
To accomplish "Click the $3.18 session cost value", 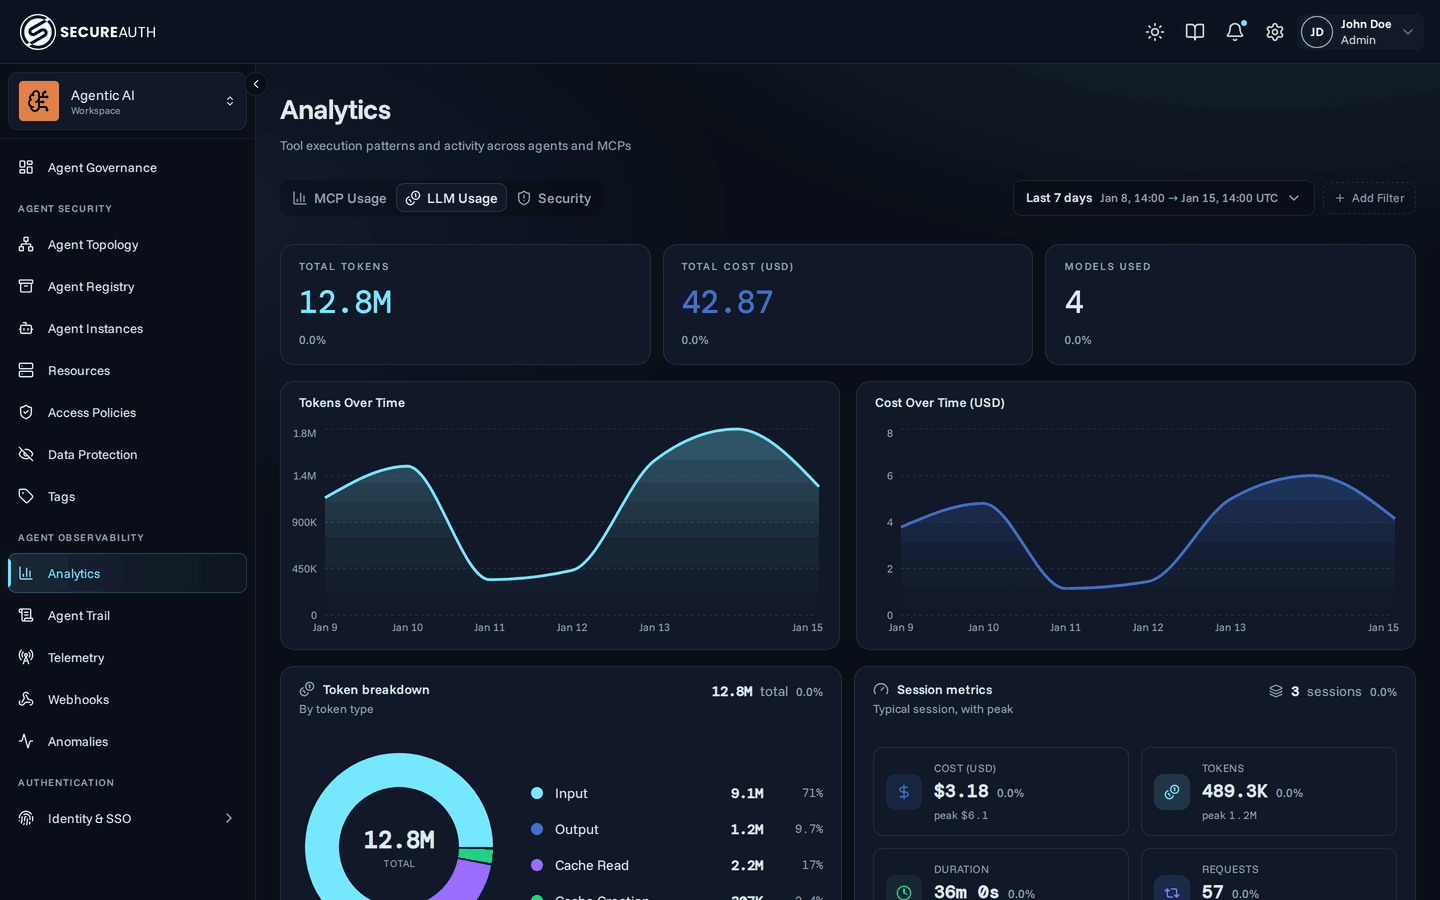I will [x=961, y=791].
